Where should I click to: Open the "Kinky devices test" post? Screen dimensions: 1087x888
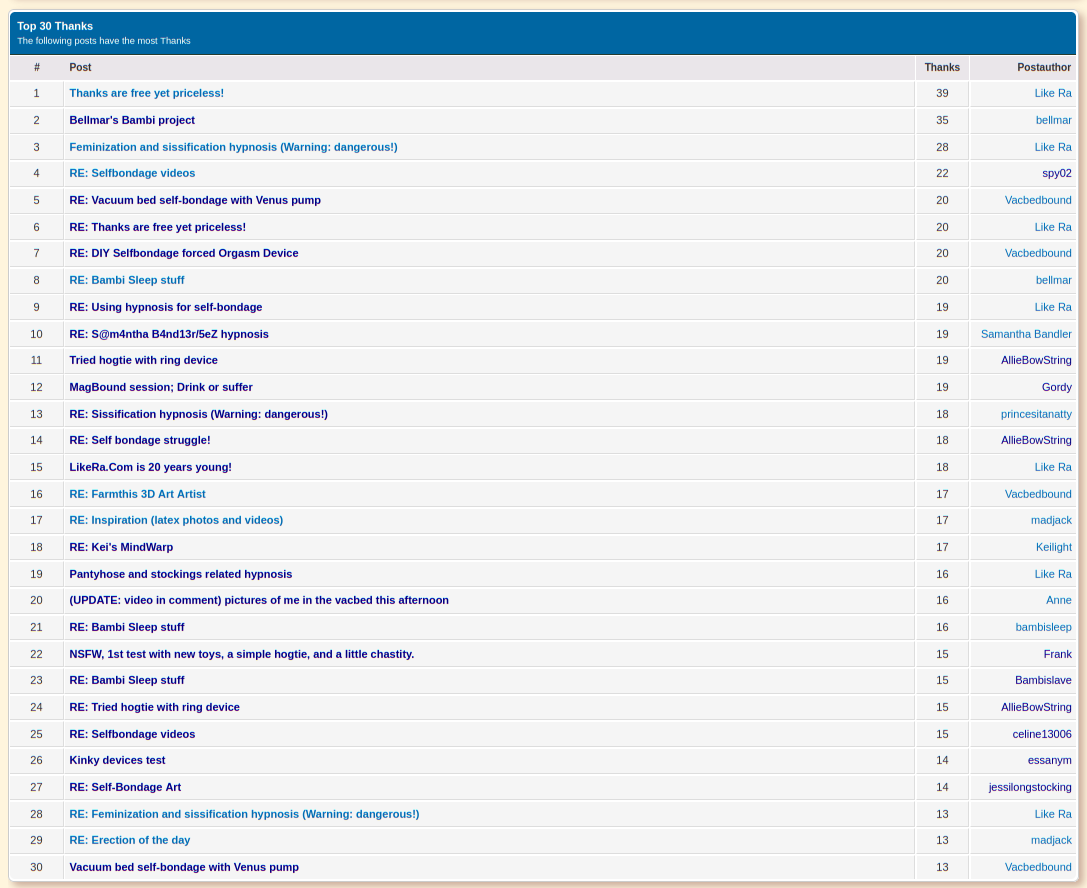pos(117,760)
